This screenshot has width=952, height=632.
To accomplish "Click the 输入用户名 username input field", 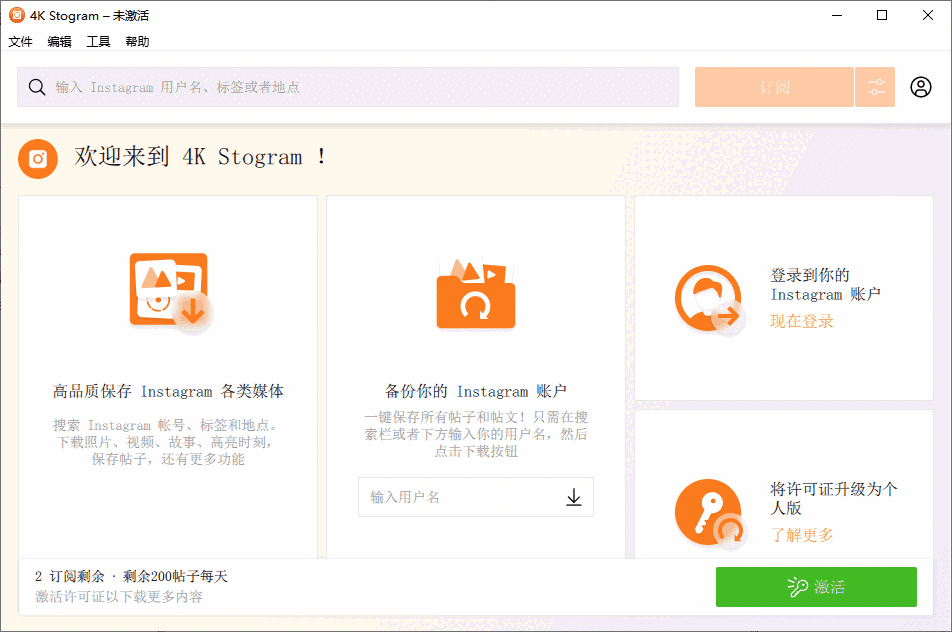I will pos(450,497).
